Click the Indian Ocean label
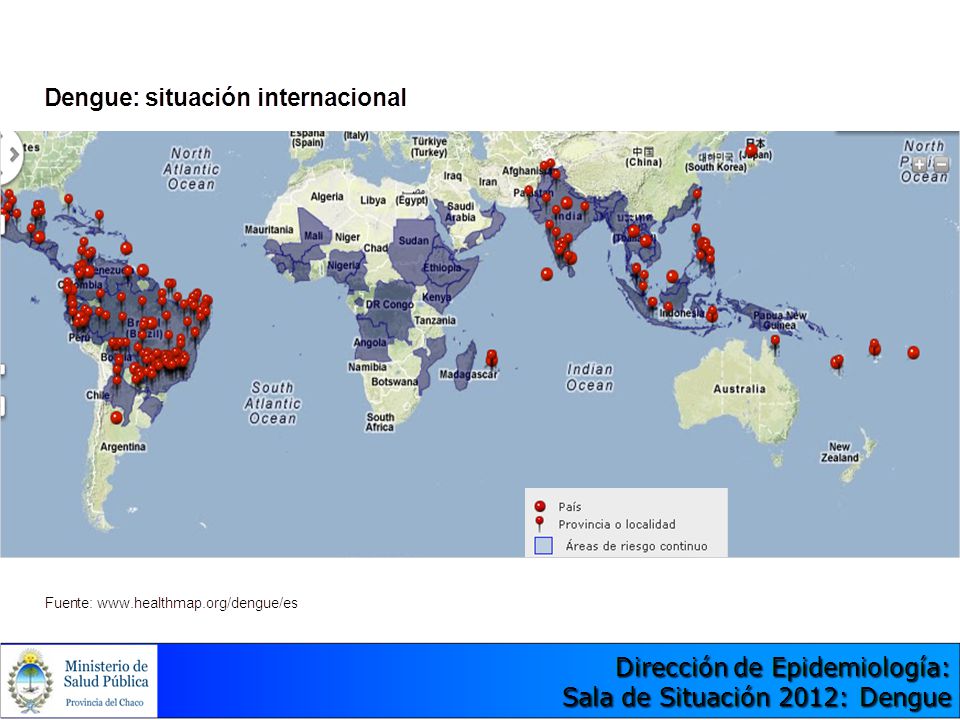The image size is (960, 720). pos(590,377)
